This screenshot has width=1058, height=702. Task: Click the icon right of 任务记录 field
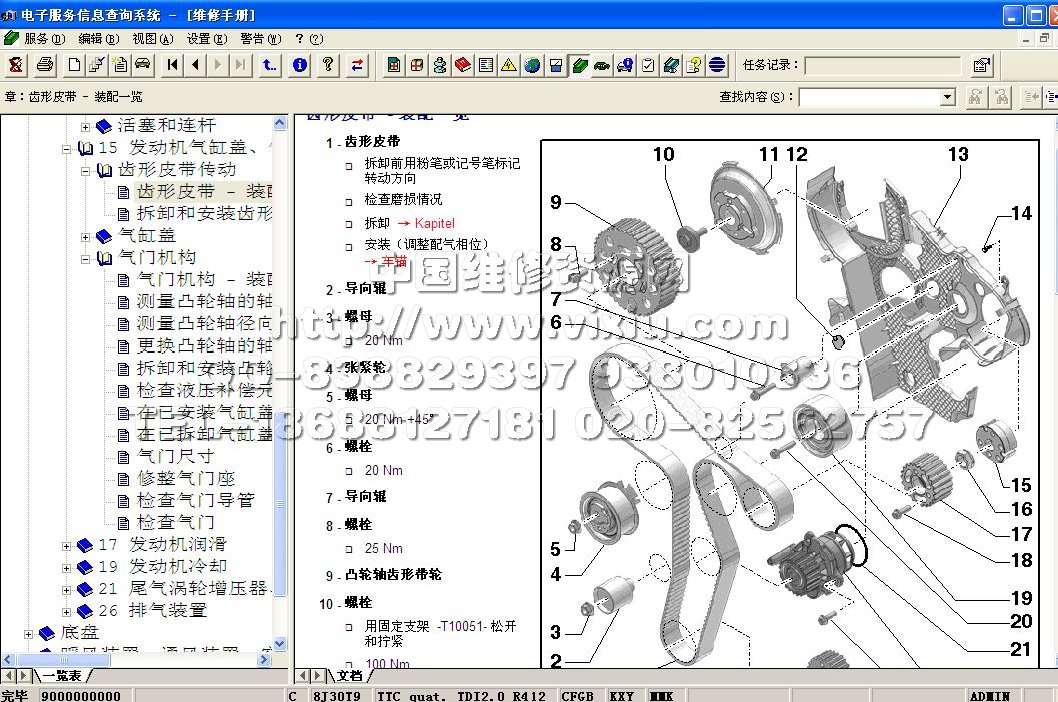pyautogui.click(x=981, y=66)
